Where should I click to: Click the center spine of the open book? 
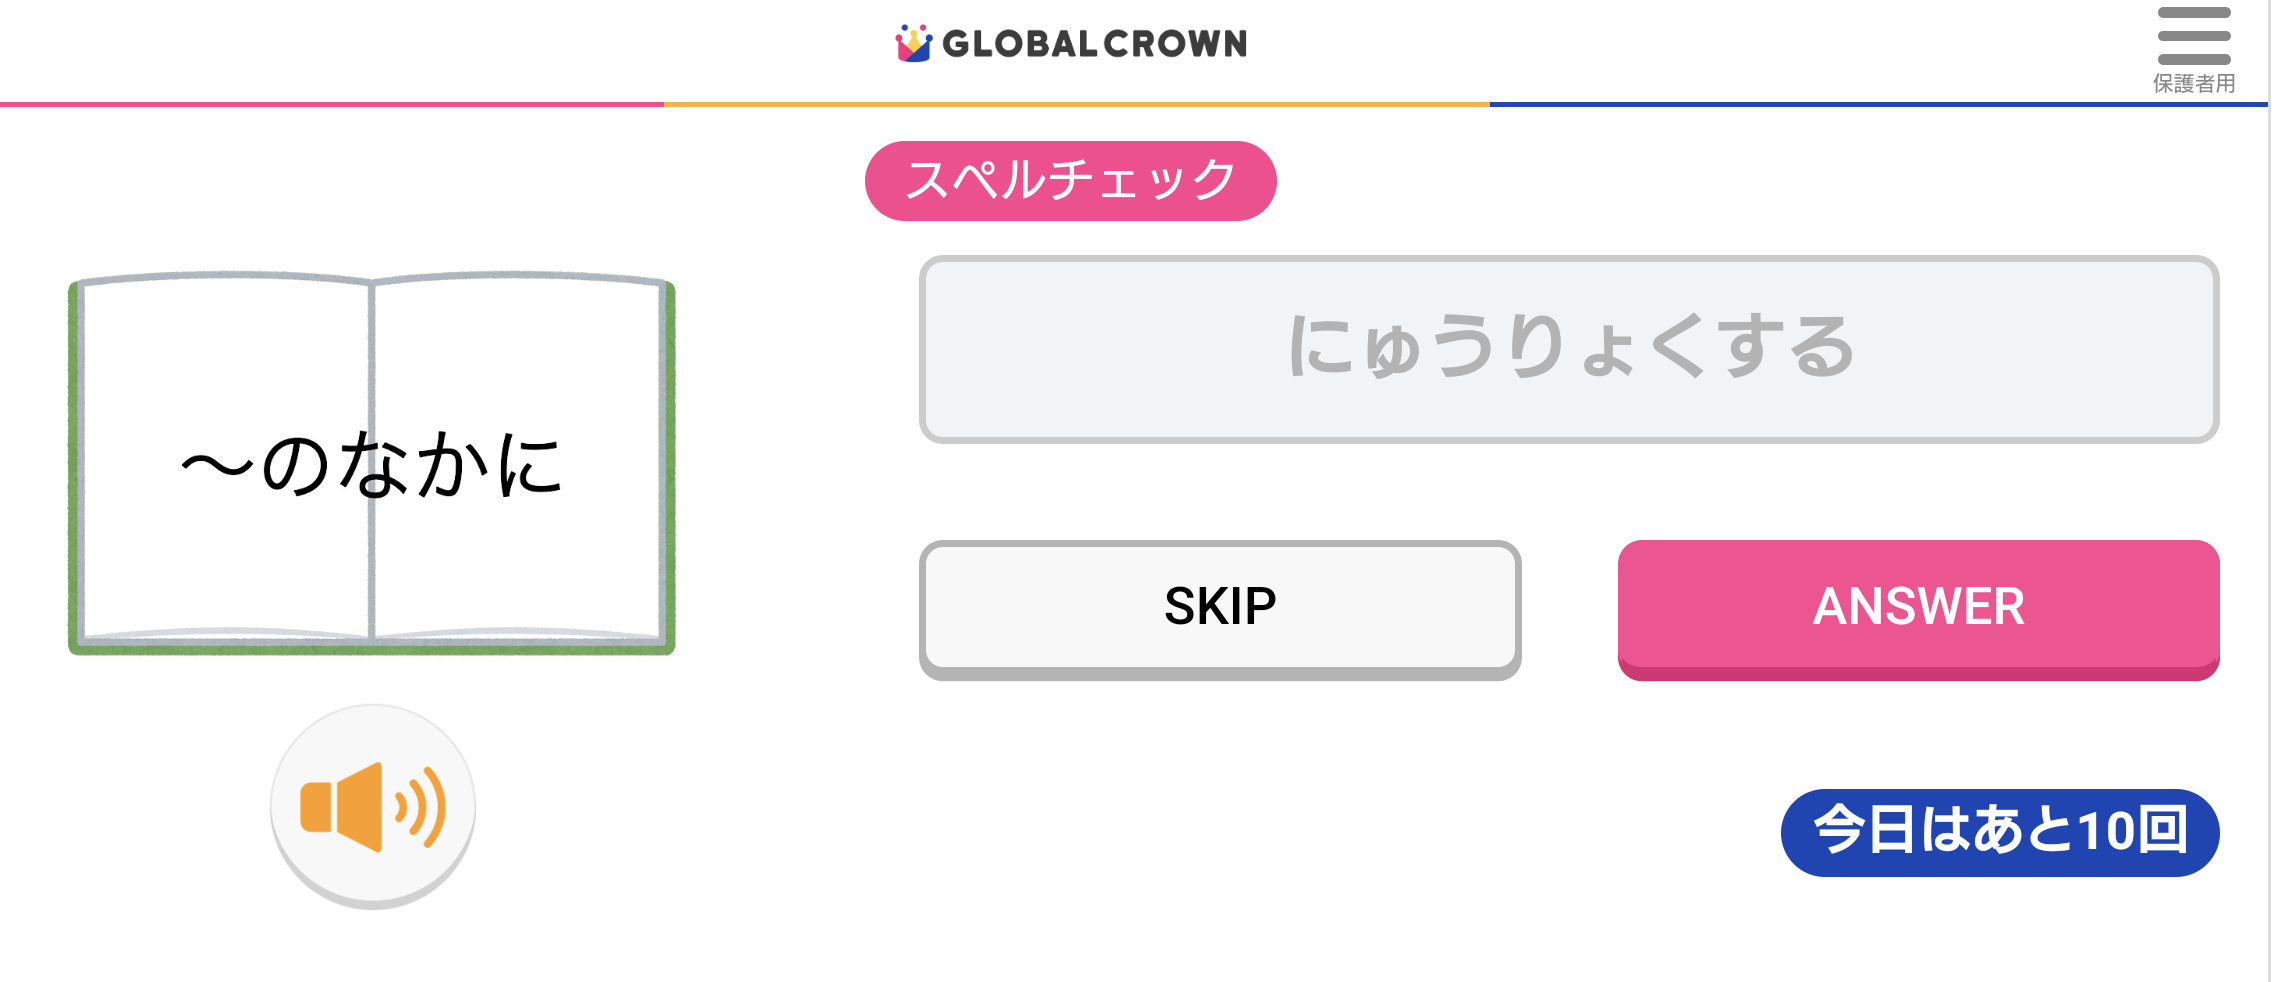pos(371,560)
